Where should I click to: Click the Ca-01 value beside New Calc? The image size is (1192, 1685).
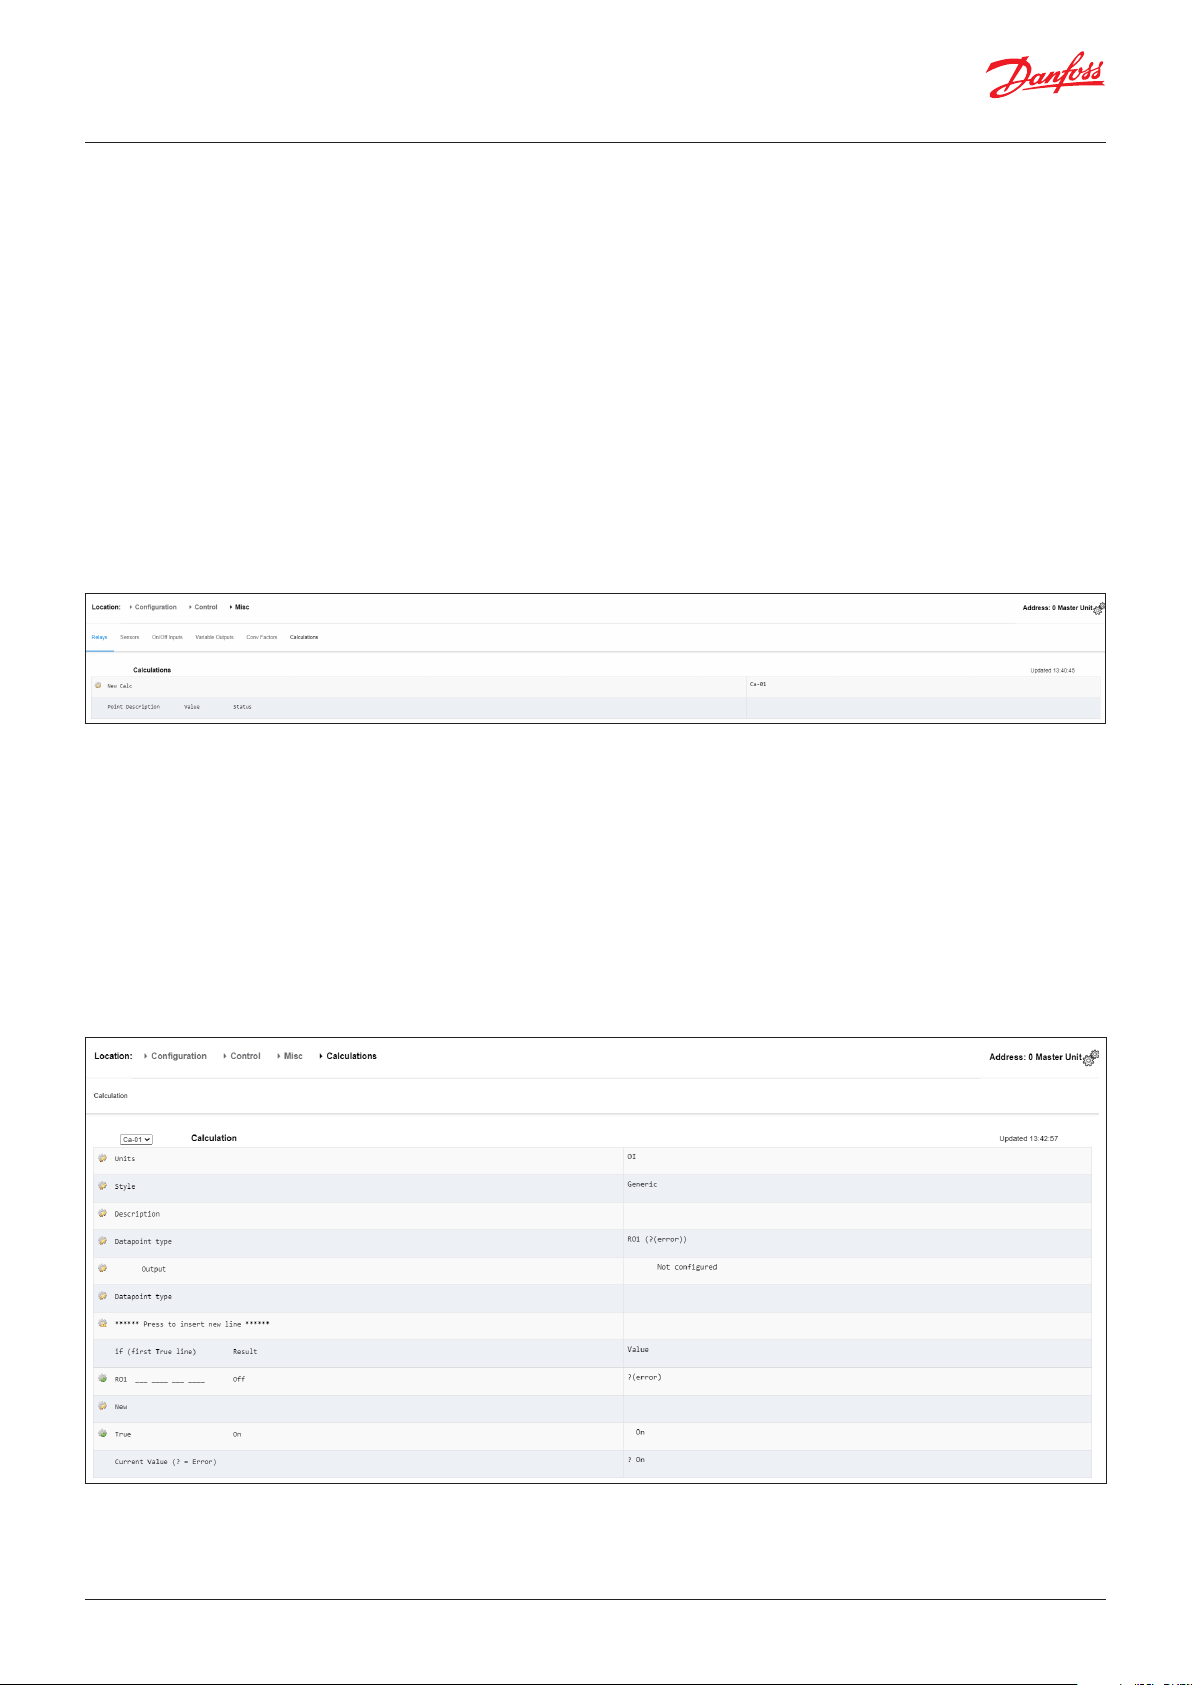758,684
